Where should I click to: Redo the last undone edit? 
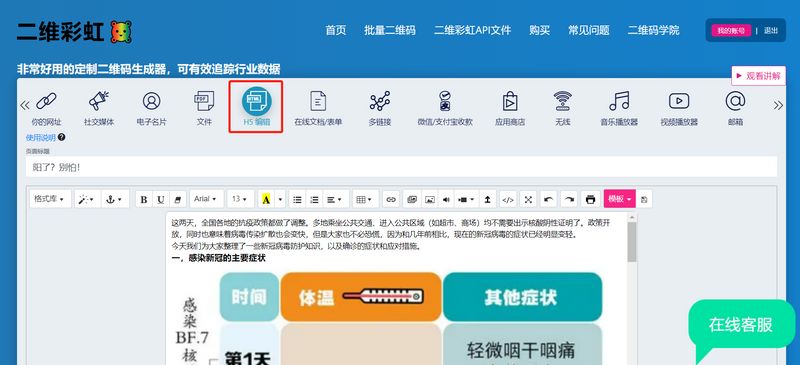pos(569,199)
